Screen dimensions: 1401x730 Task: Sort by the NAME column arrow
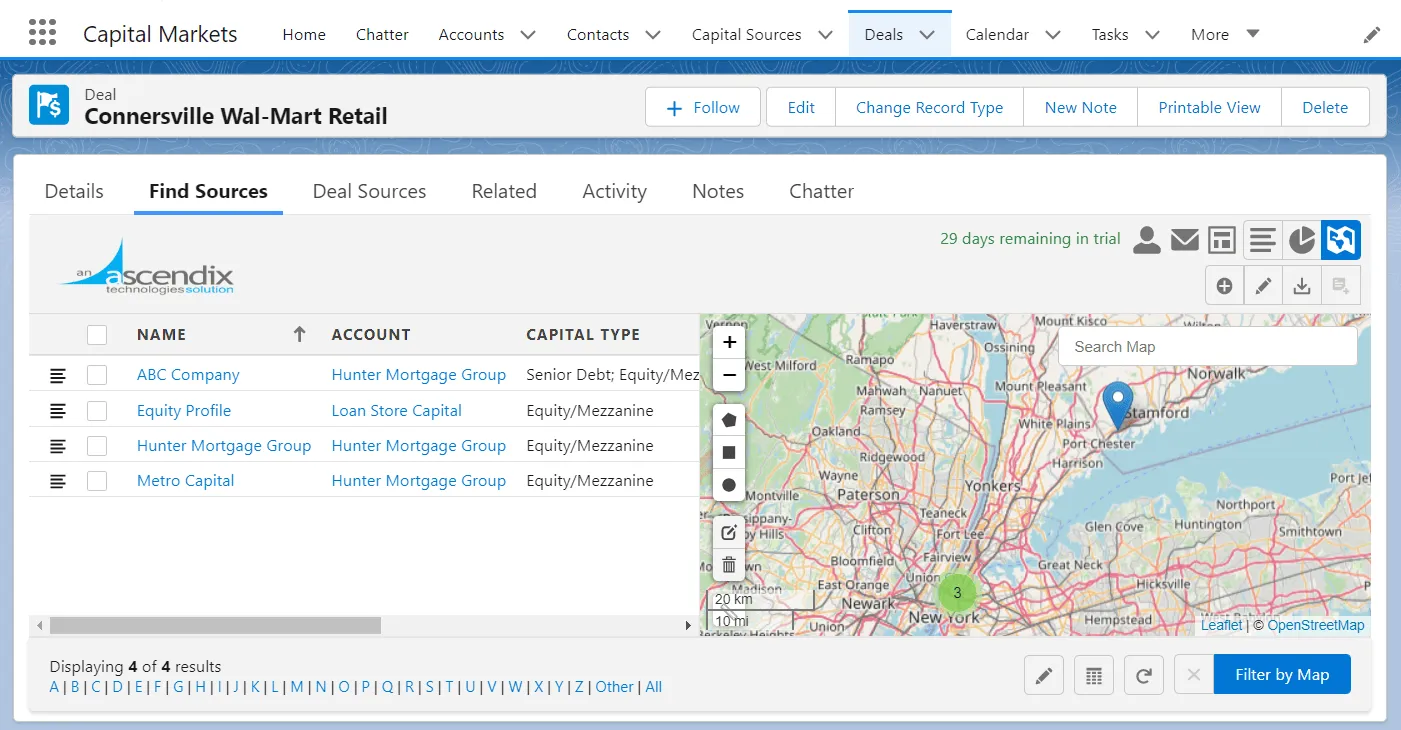[299, 335]
